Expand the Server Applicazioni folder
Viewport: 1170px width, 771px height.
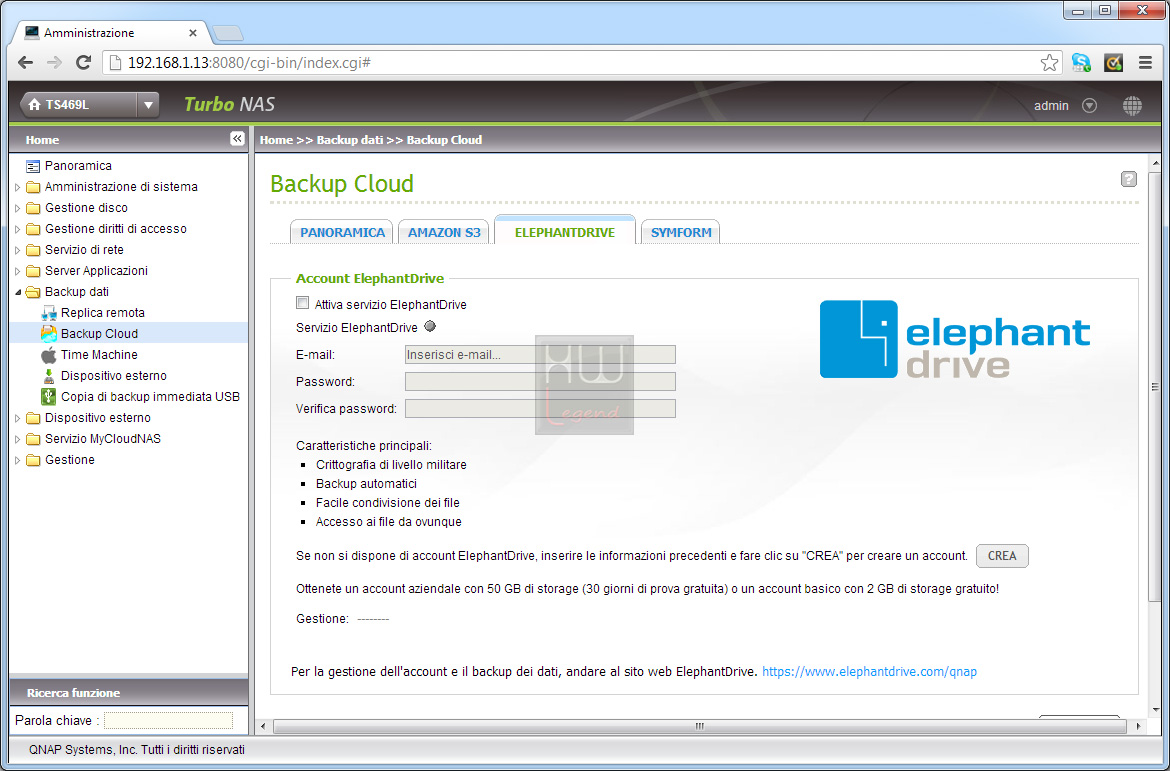click(18, 271)
